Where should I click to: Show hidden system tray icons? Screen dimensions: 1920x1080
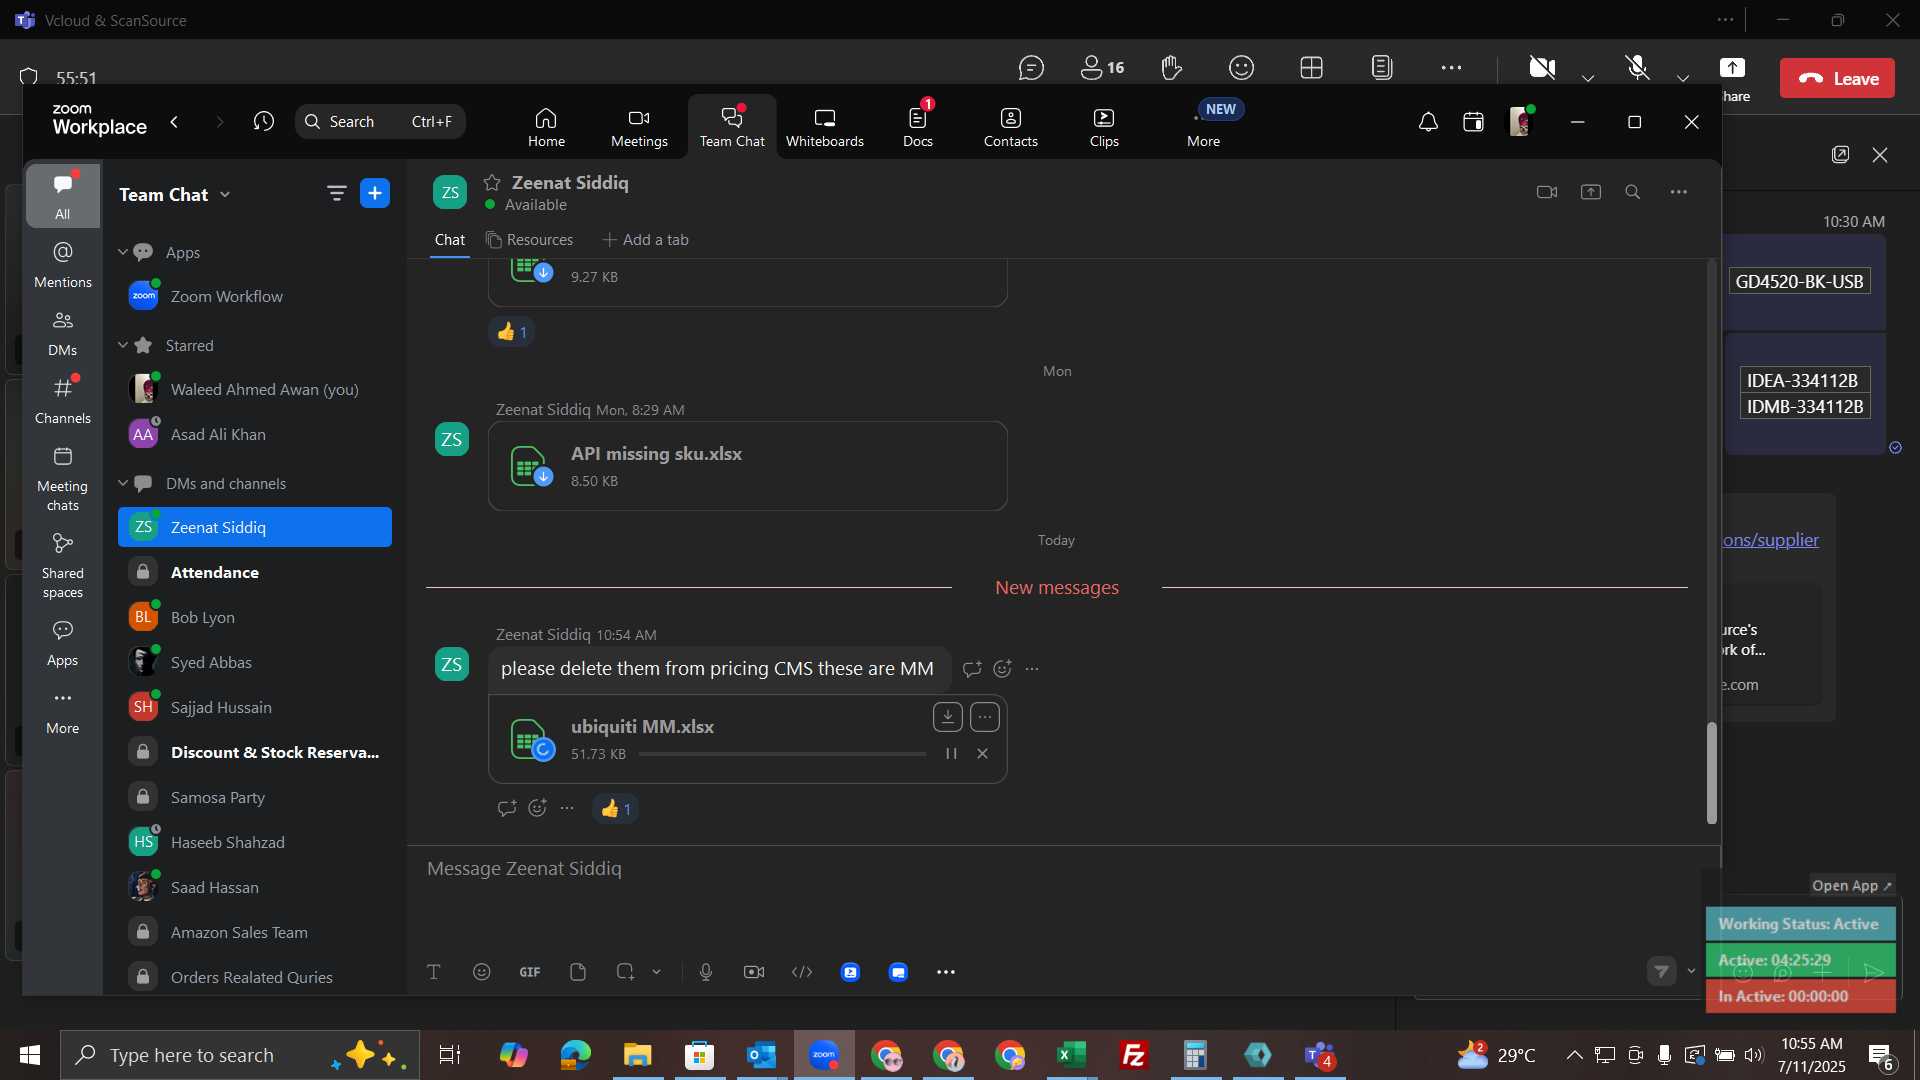[1574, 1055]
